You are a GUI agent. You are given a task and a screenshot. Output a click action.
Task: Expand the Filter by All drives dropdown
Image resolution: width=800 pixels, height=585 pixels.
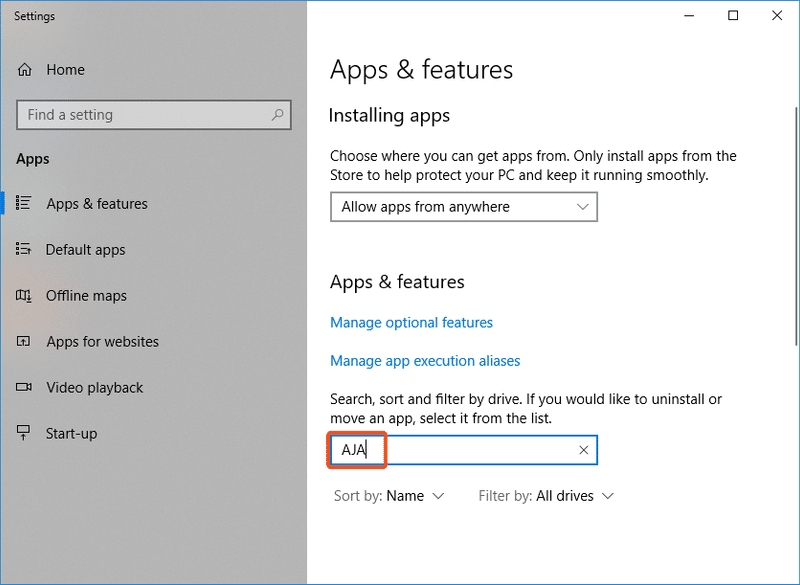click(x=546, y=496)
